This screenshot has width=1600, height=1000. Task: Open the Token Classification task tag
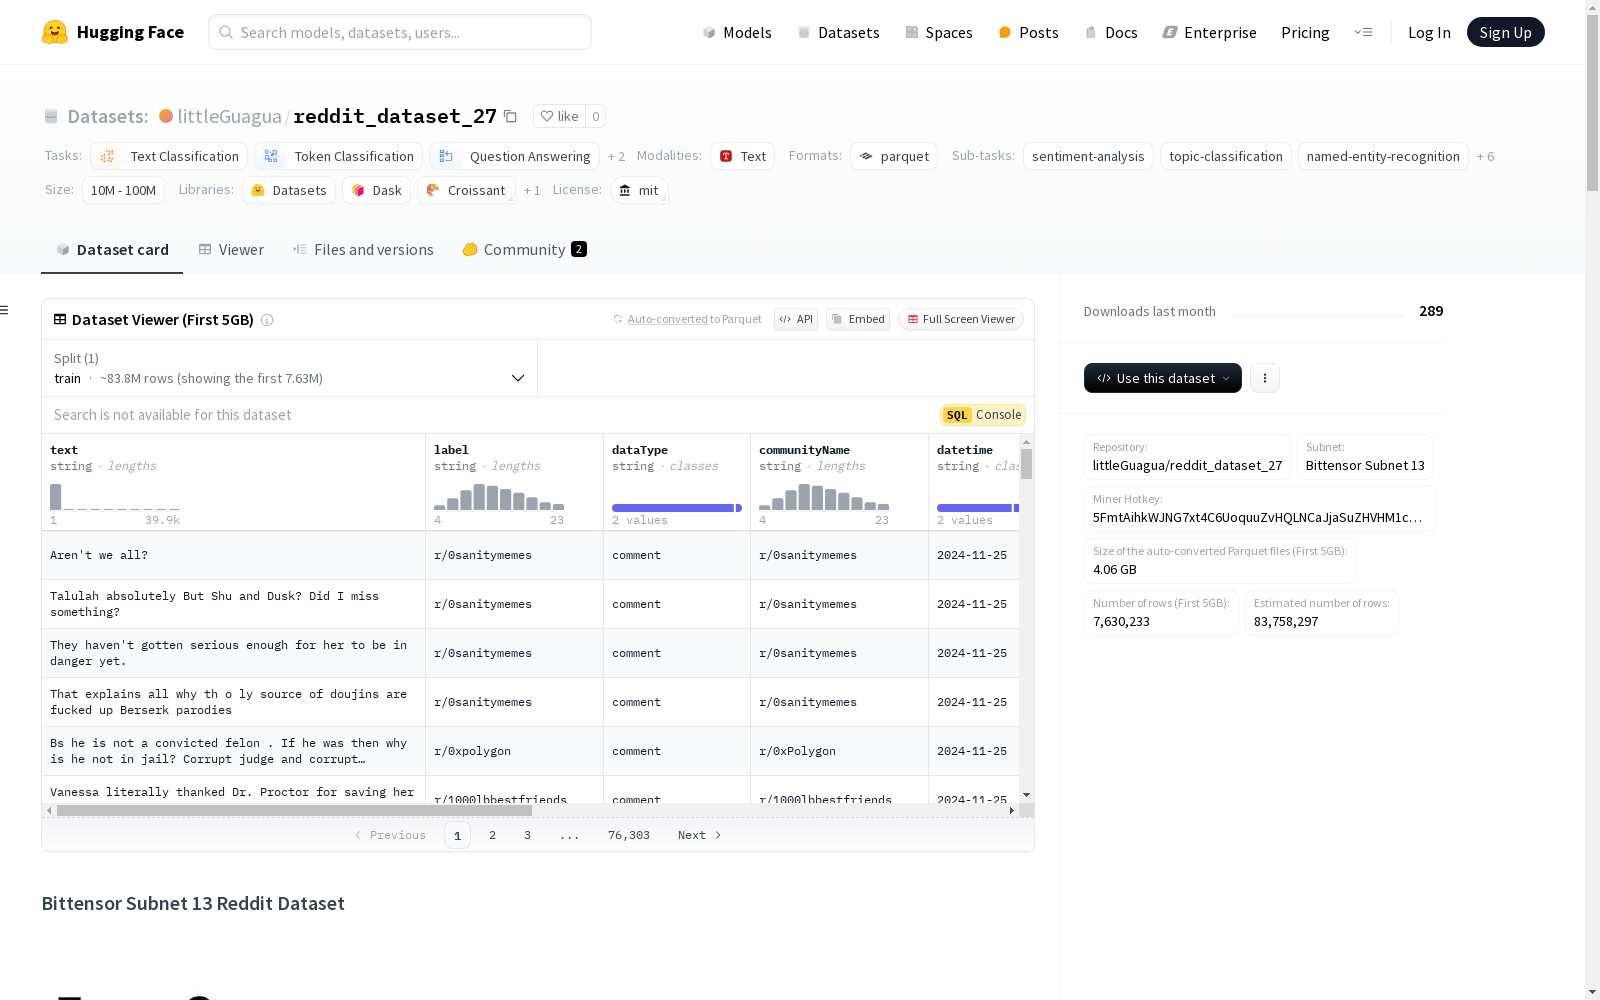[338, 156]
